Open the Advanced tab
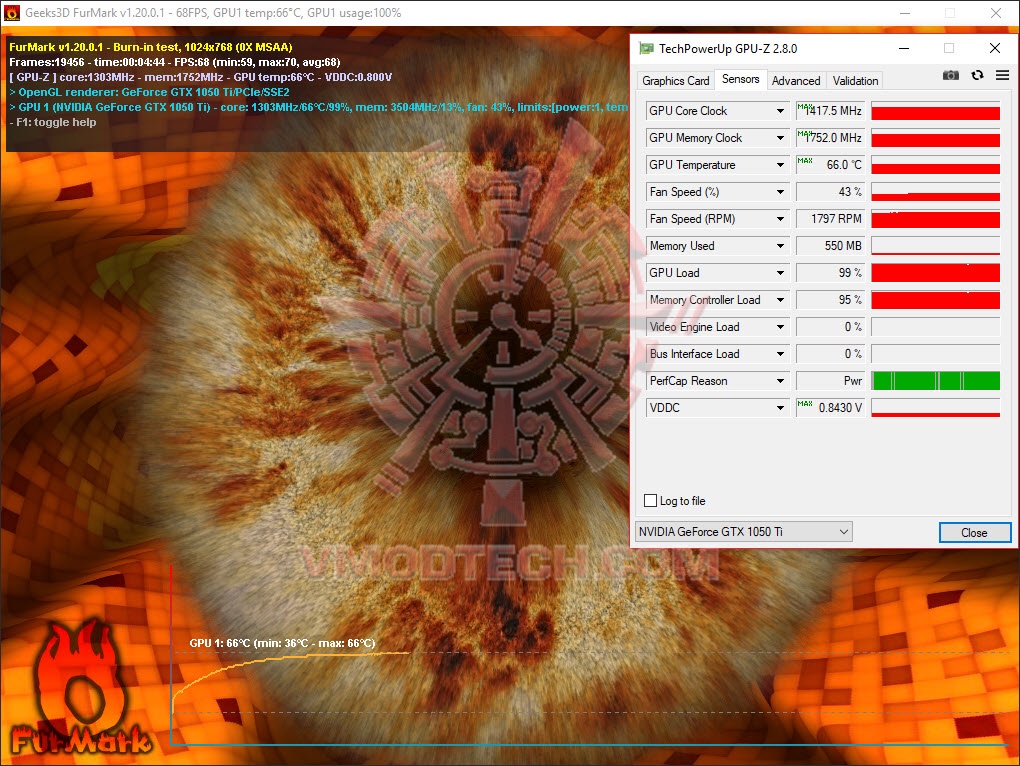Screen dimensions: 1020x766 pos(796,81)
